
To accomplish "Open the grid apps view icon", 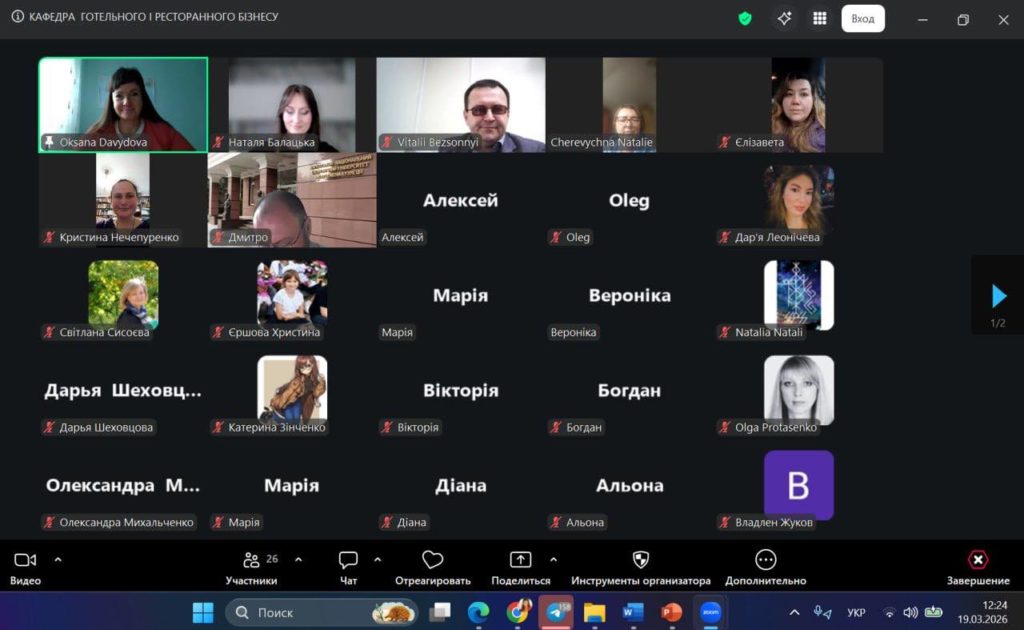I will click(820, 18).
